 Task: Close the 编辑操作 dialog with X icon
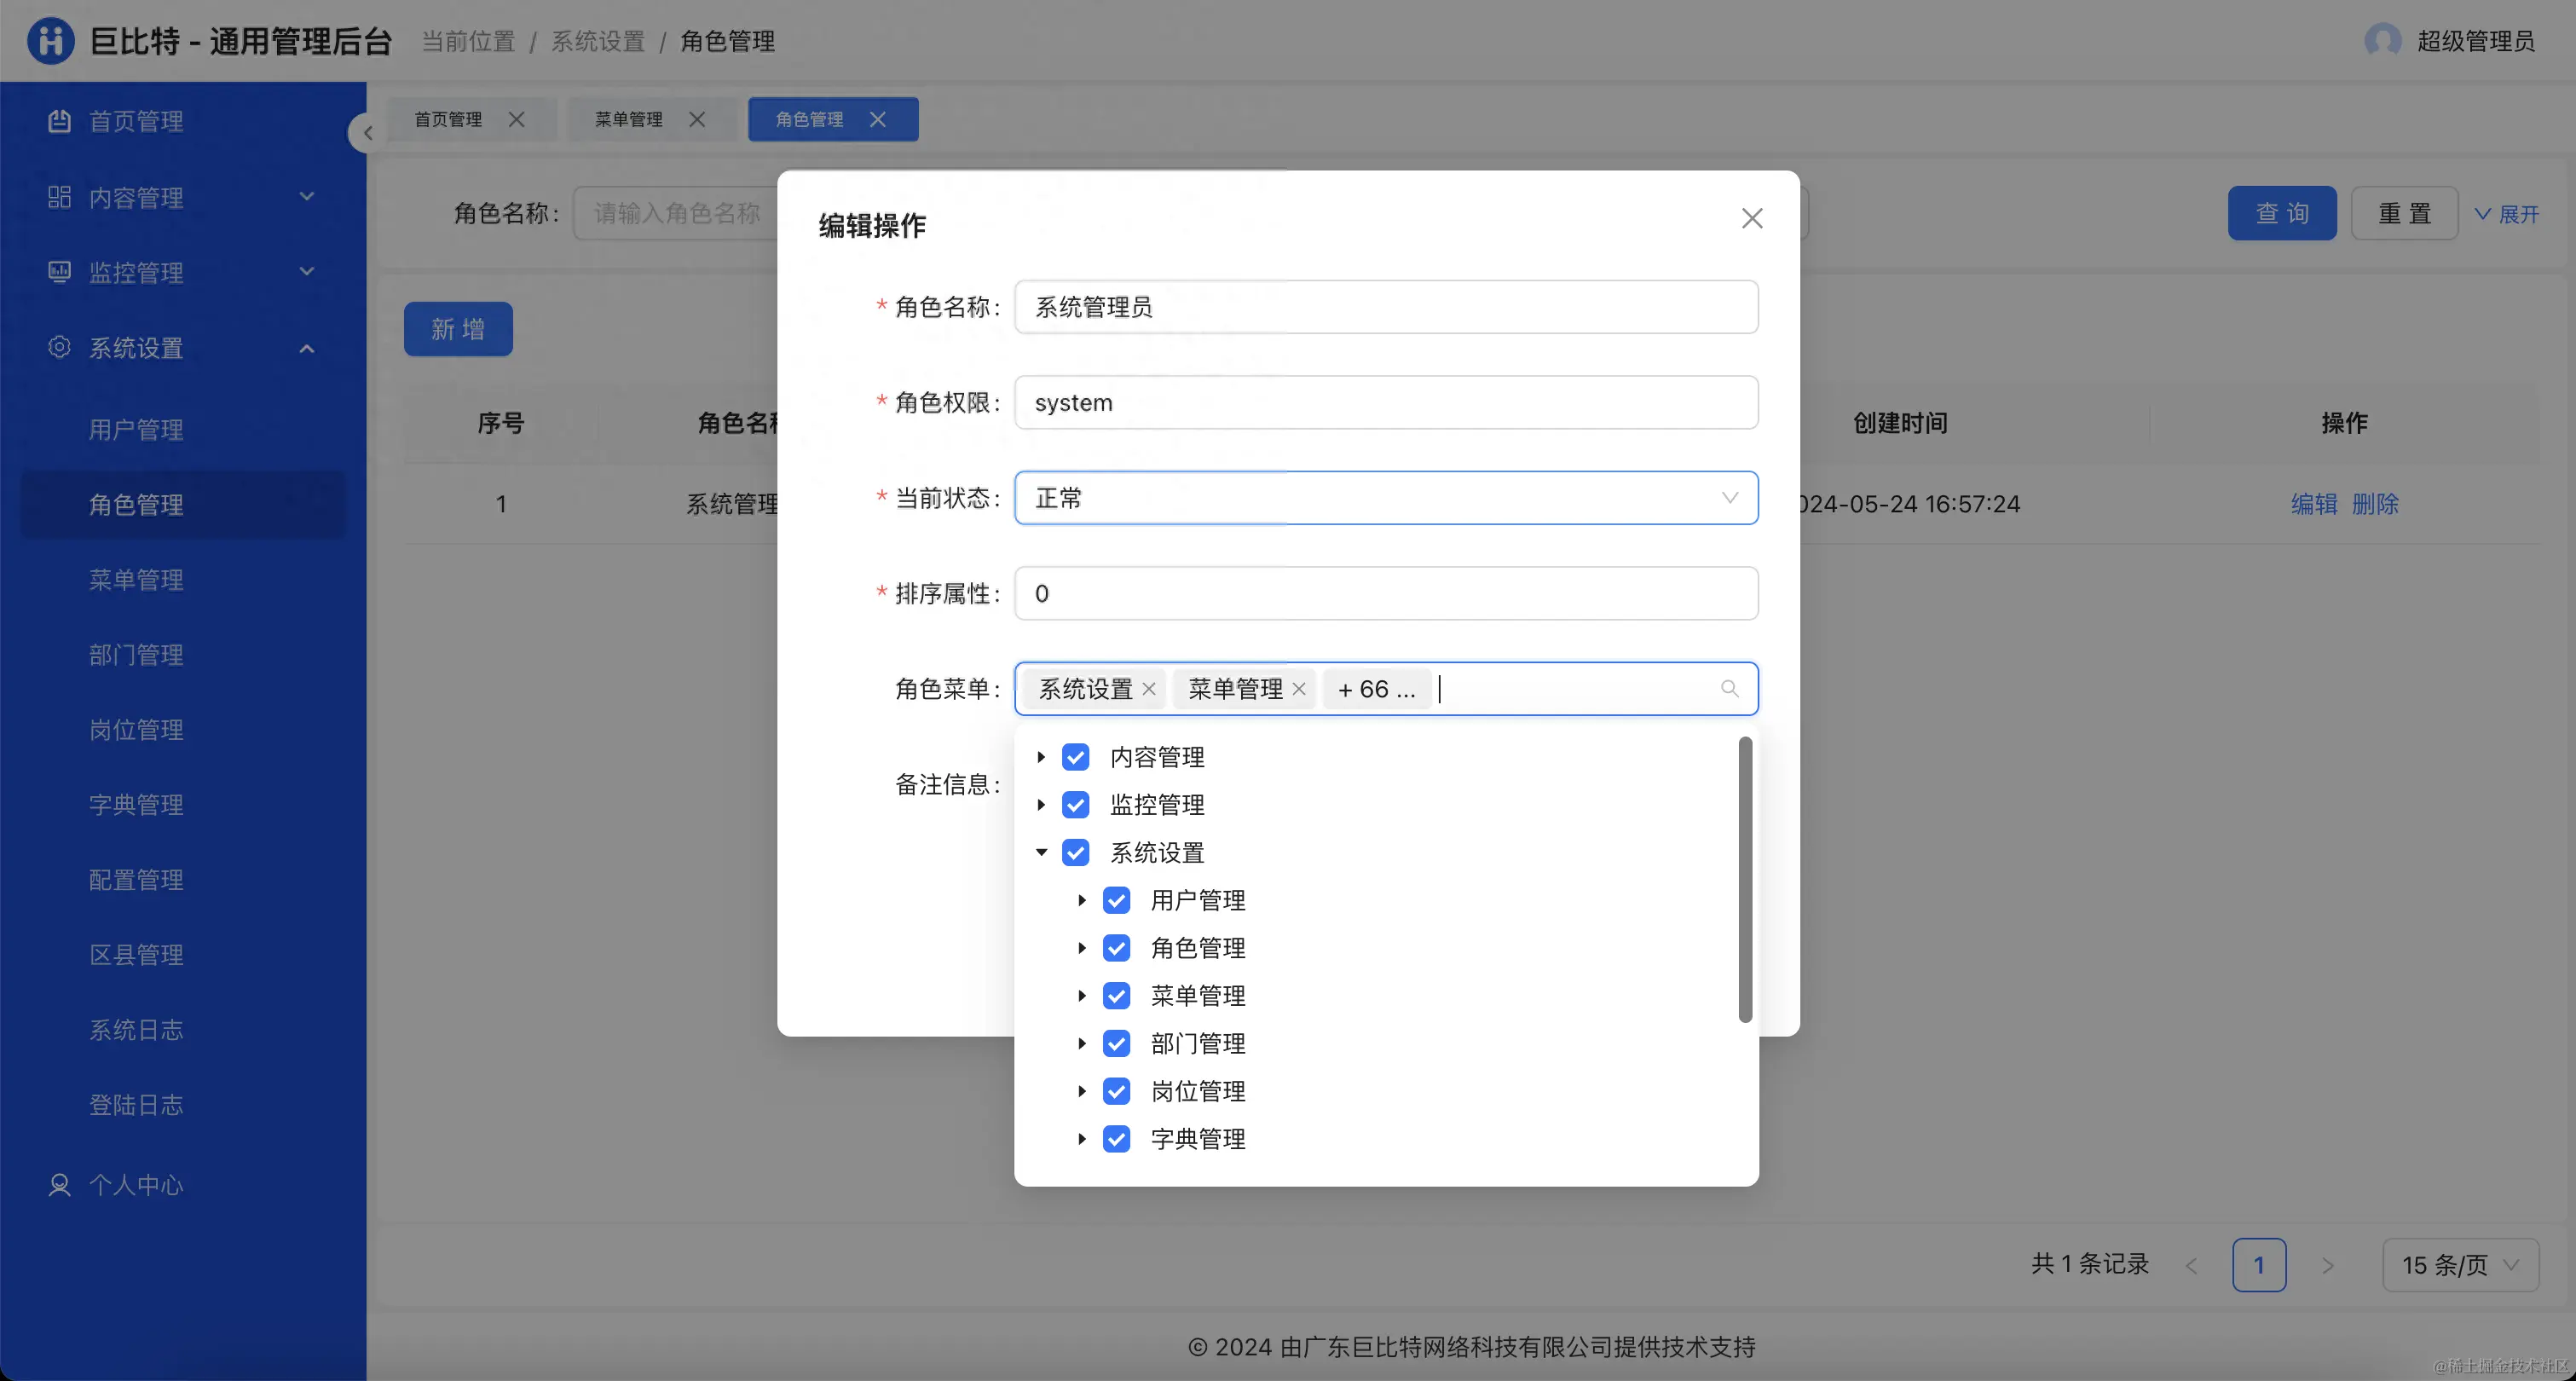tap(1751, 219)
